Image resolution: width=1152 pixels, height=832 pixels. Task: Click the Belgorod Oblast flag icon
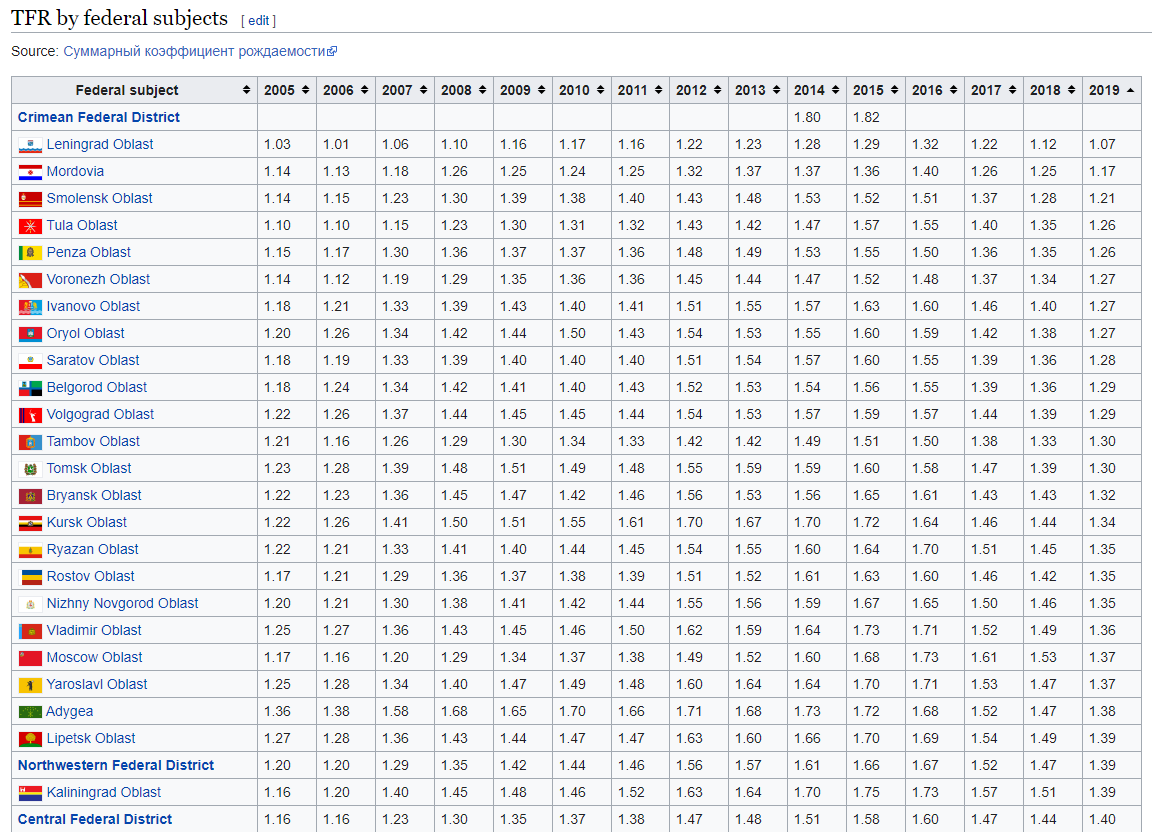pyautogui.click(x=30, y=388)
